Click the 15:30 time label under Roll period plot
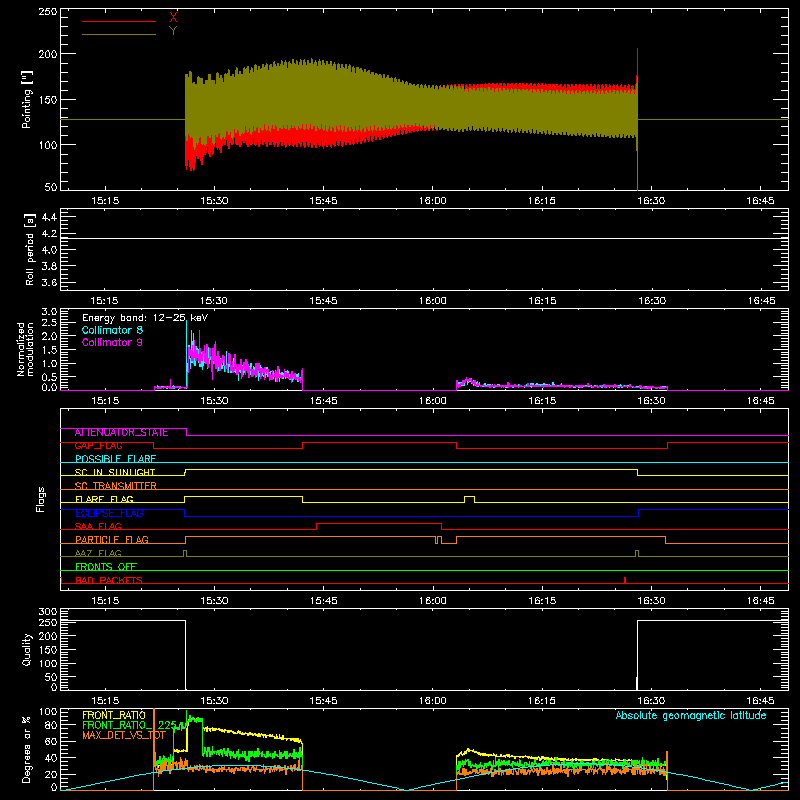This screenshot has height=800, width=800. pyautogui.click(x=214, y=301)
